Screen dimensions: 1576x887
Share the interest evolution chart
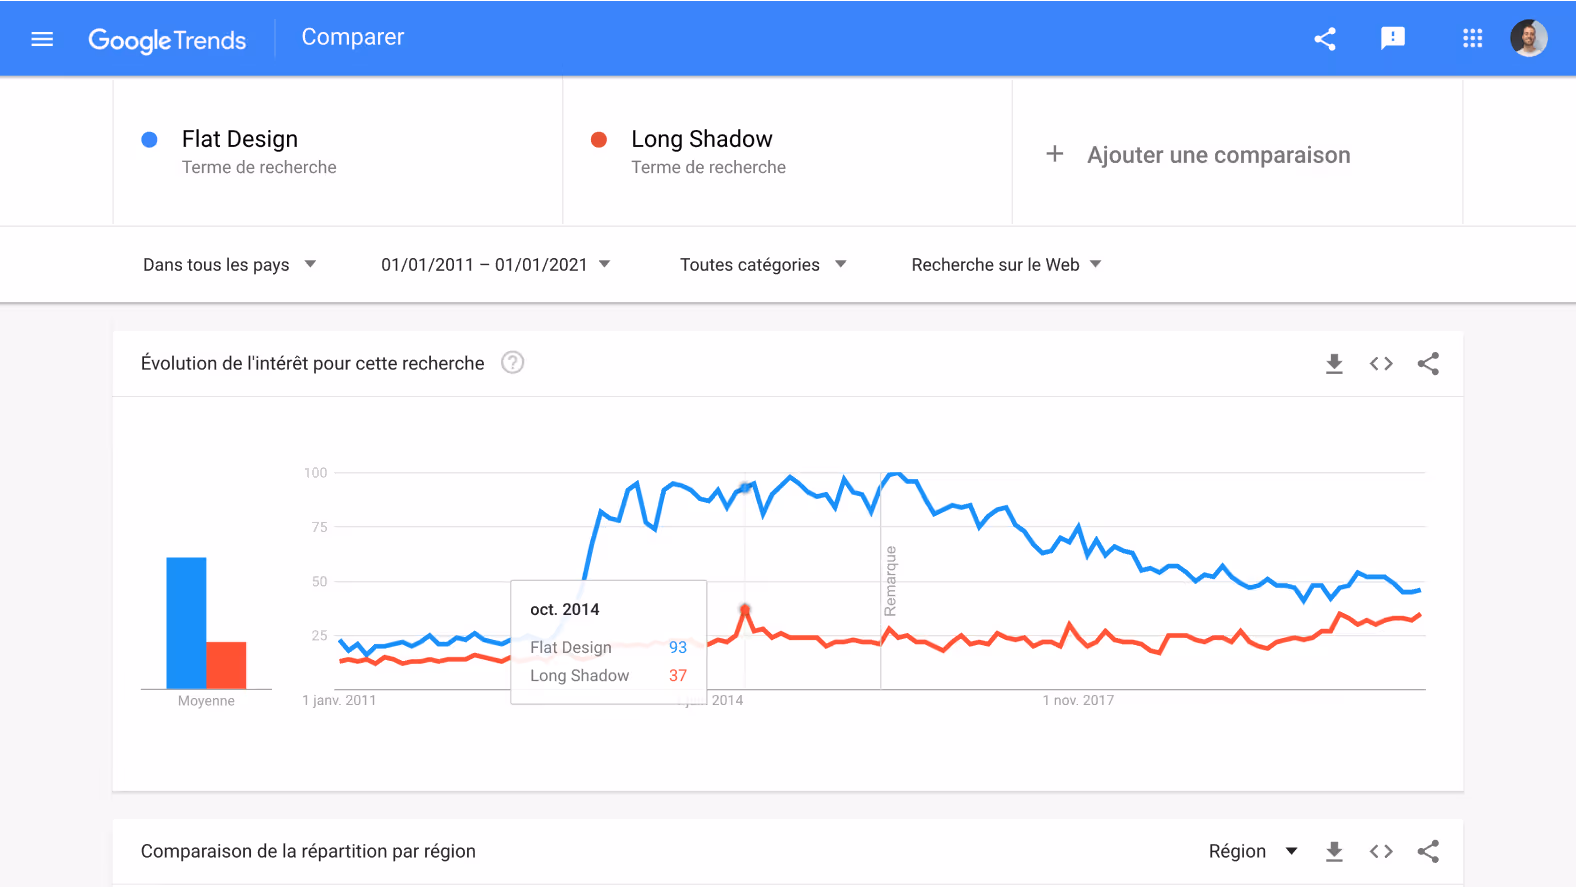coord(1428,363)
